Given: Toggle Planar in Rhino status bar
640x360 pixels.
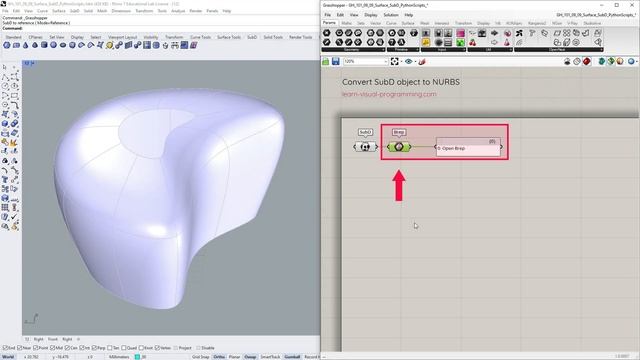Looking at the screenshot, I should tap(234, 357).
